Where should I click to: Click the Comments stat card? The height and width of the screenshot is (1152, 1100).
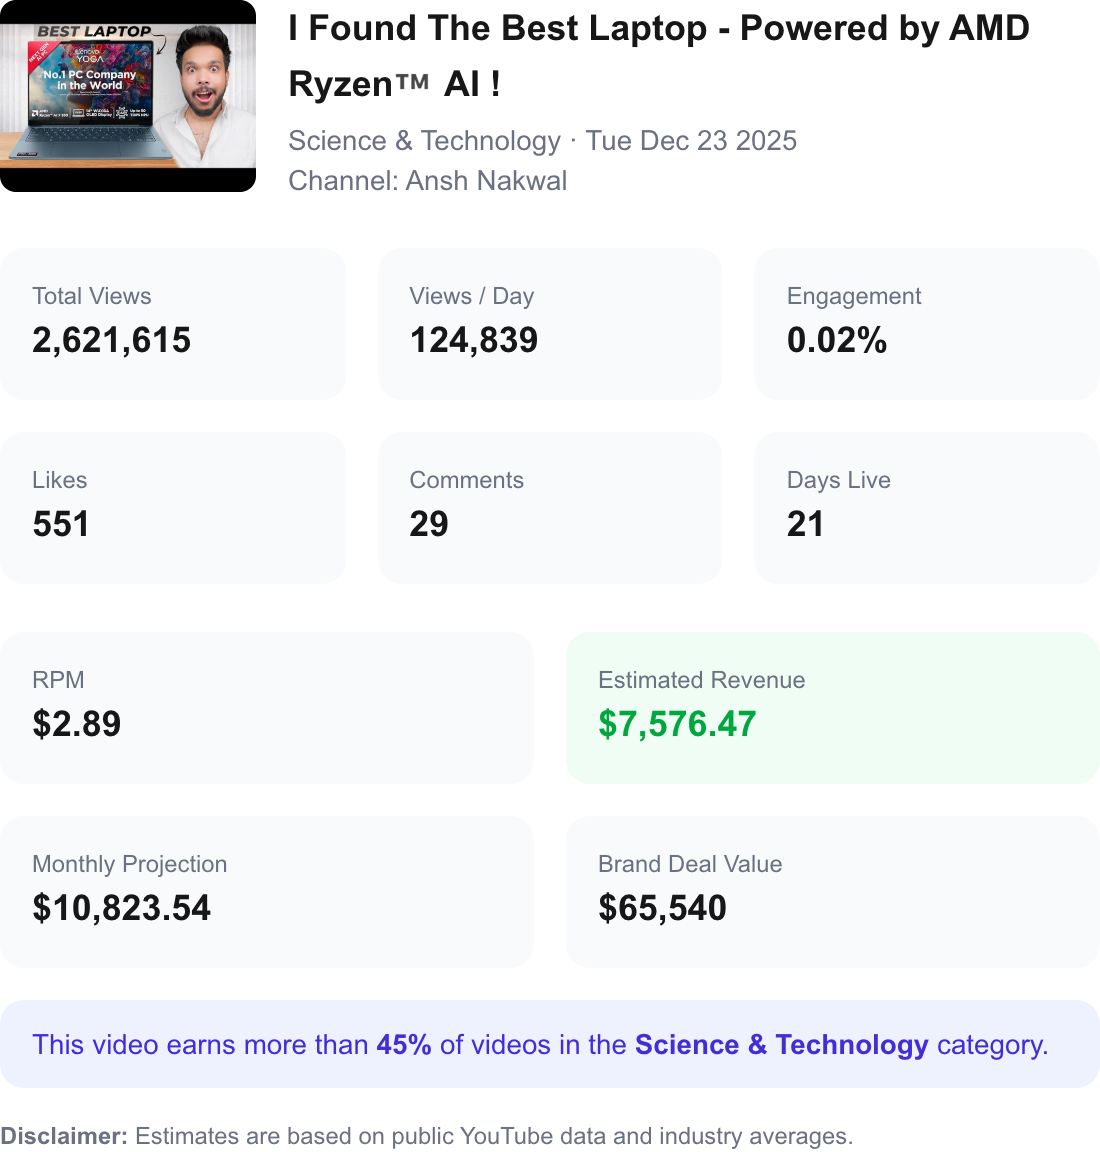pos(549,507)
